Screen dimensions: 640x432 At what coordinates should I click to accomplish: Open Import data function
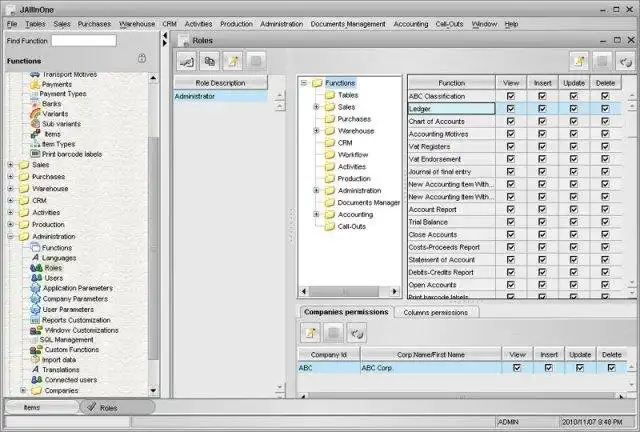(59, 360)
